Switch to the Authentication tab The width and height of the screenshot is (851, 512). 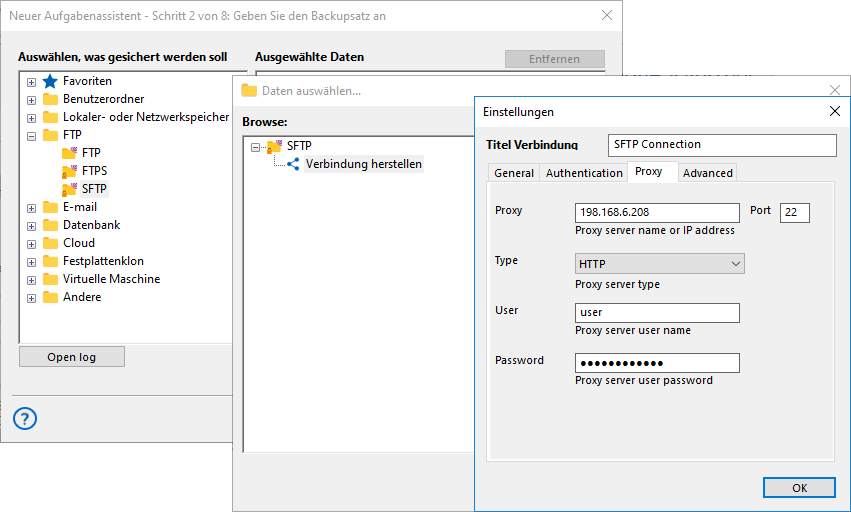pyautogui.click(x=584, y=173)
